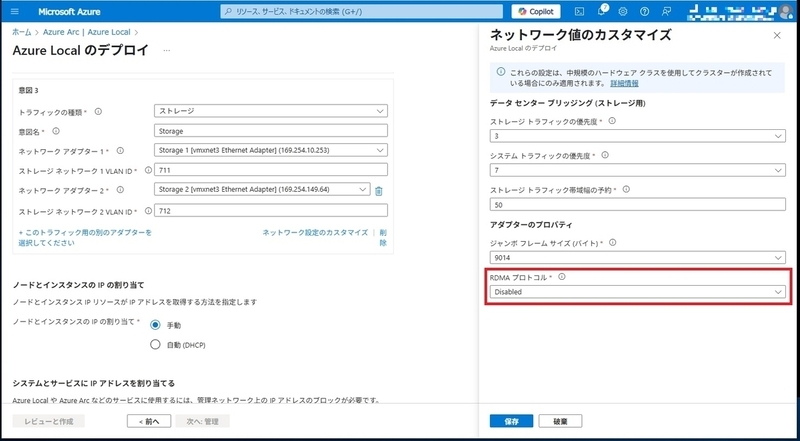The image size is (800, 441).
Task: Open the Storage 1 adapter dropdown
Action: pyautogui.click(x=270, y=150)
